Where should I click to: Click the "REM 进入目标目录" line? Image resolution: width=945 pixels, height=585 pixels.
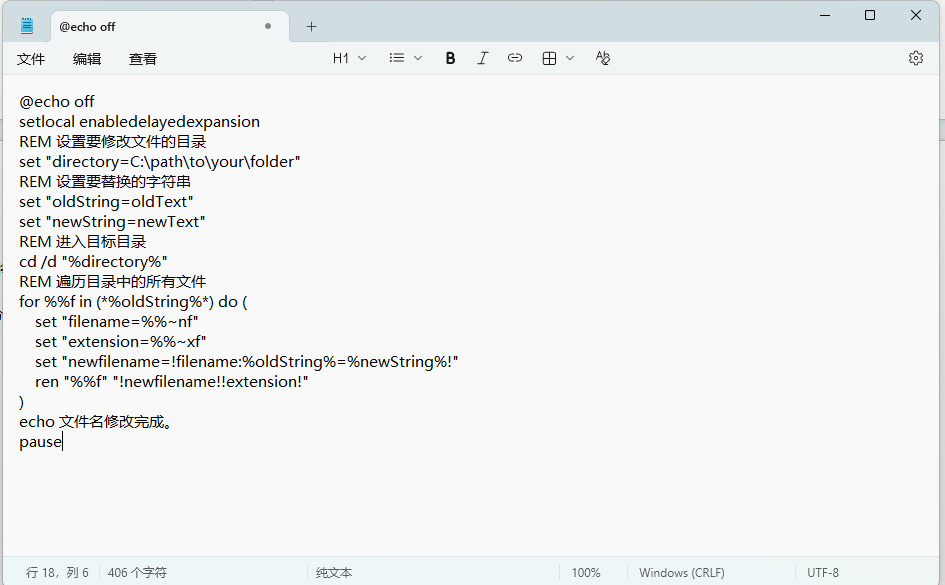(x=83, y=242)
